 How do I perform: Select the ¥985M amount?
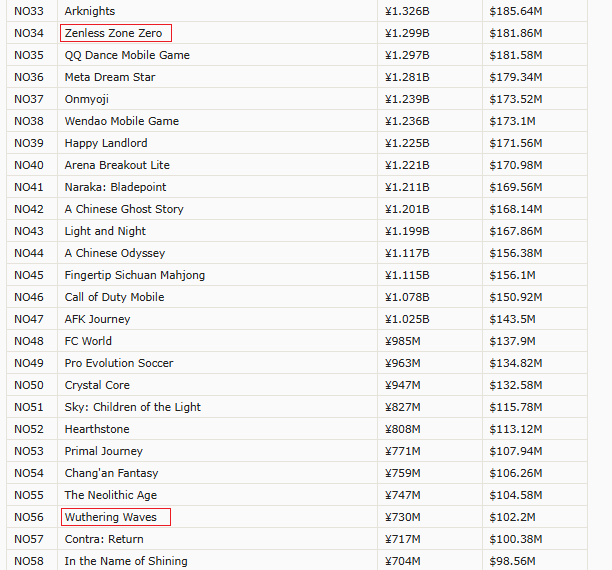click(x=403, y=341)
